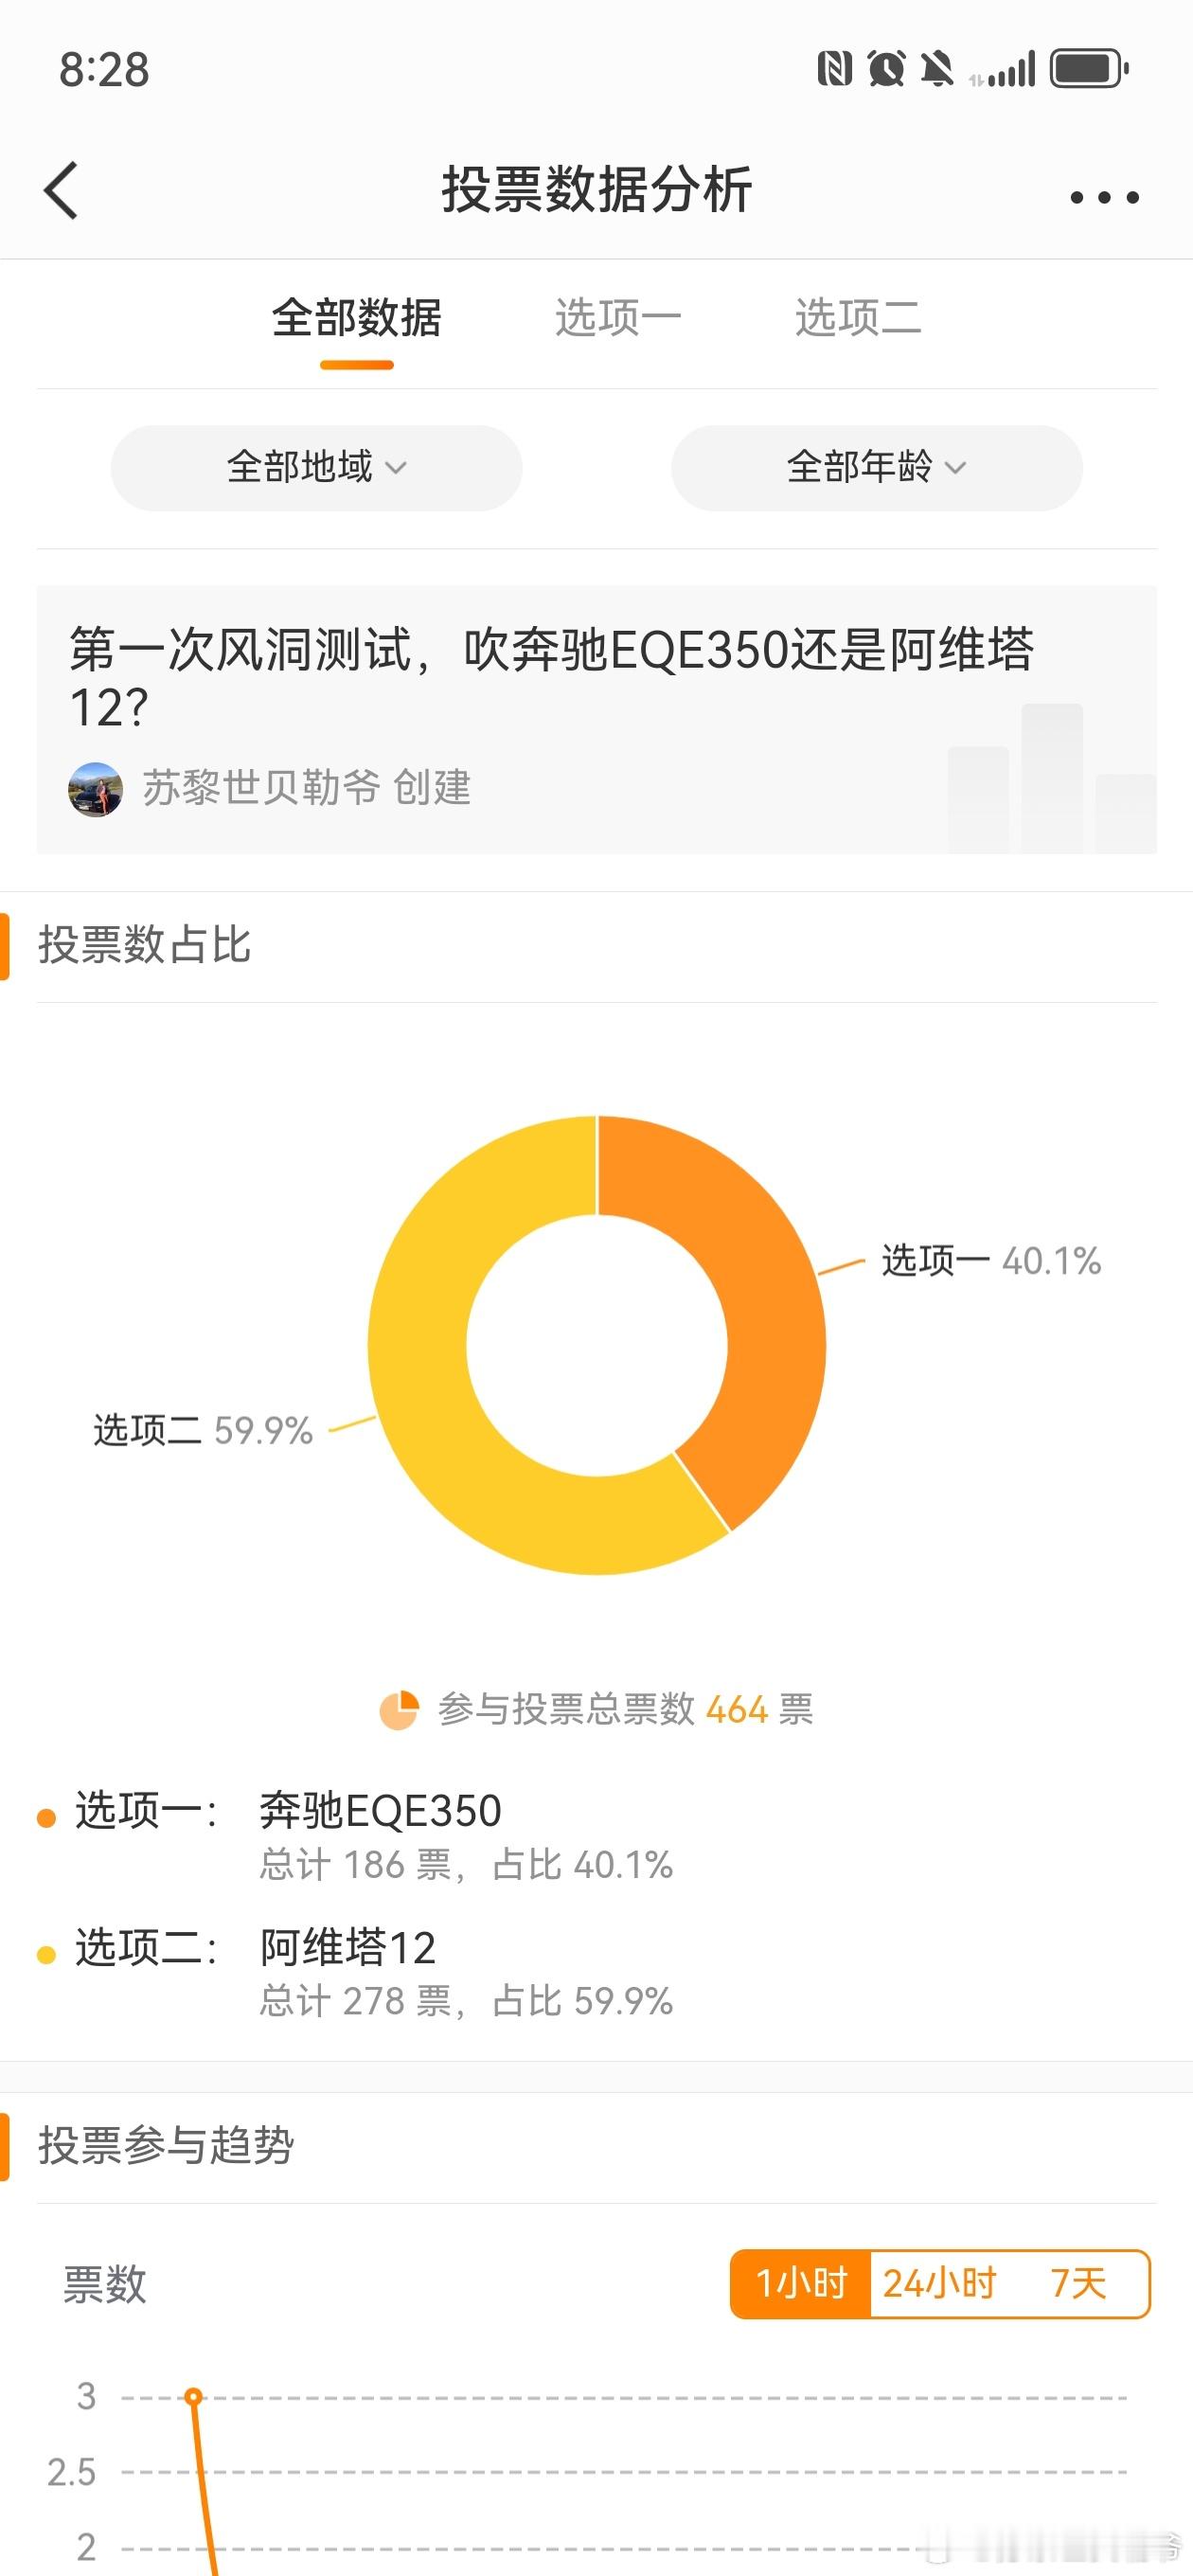This screenshot has width=1193, height=2576.
Task: Open the three-dot more options menu
Action: coord(1104,197)
